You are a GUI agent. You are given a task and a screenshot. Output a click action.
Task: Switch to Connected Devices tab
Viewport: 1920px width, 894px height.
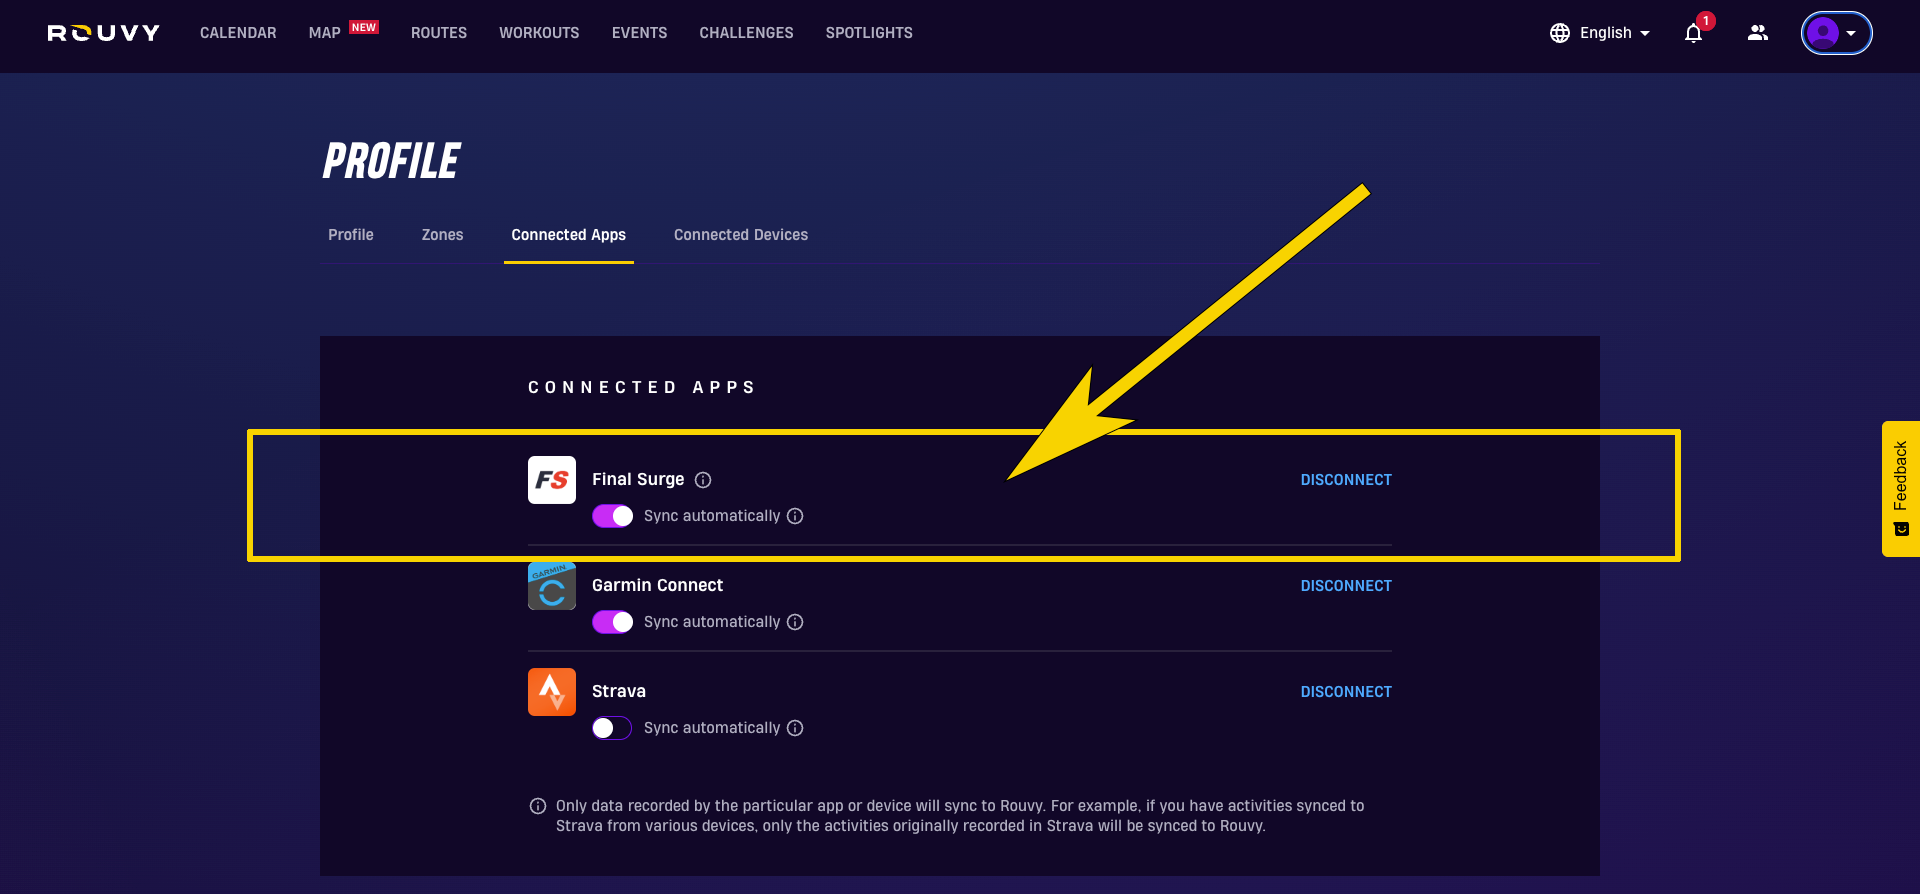pyautogui.click(x=741, y=235)
